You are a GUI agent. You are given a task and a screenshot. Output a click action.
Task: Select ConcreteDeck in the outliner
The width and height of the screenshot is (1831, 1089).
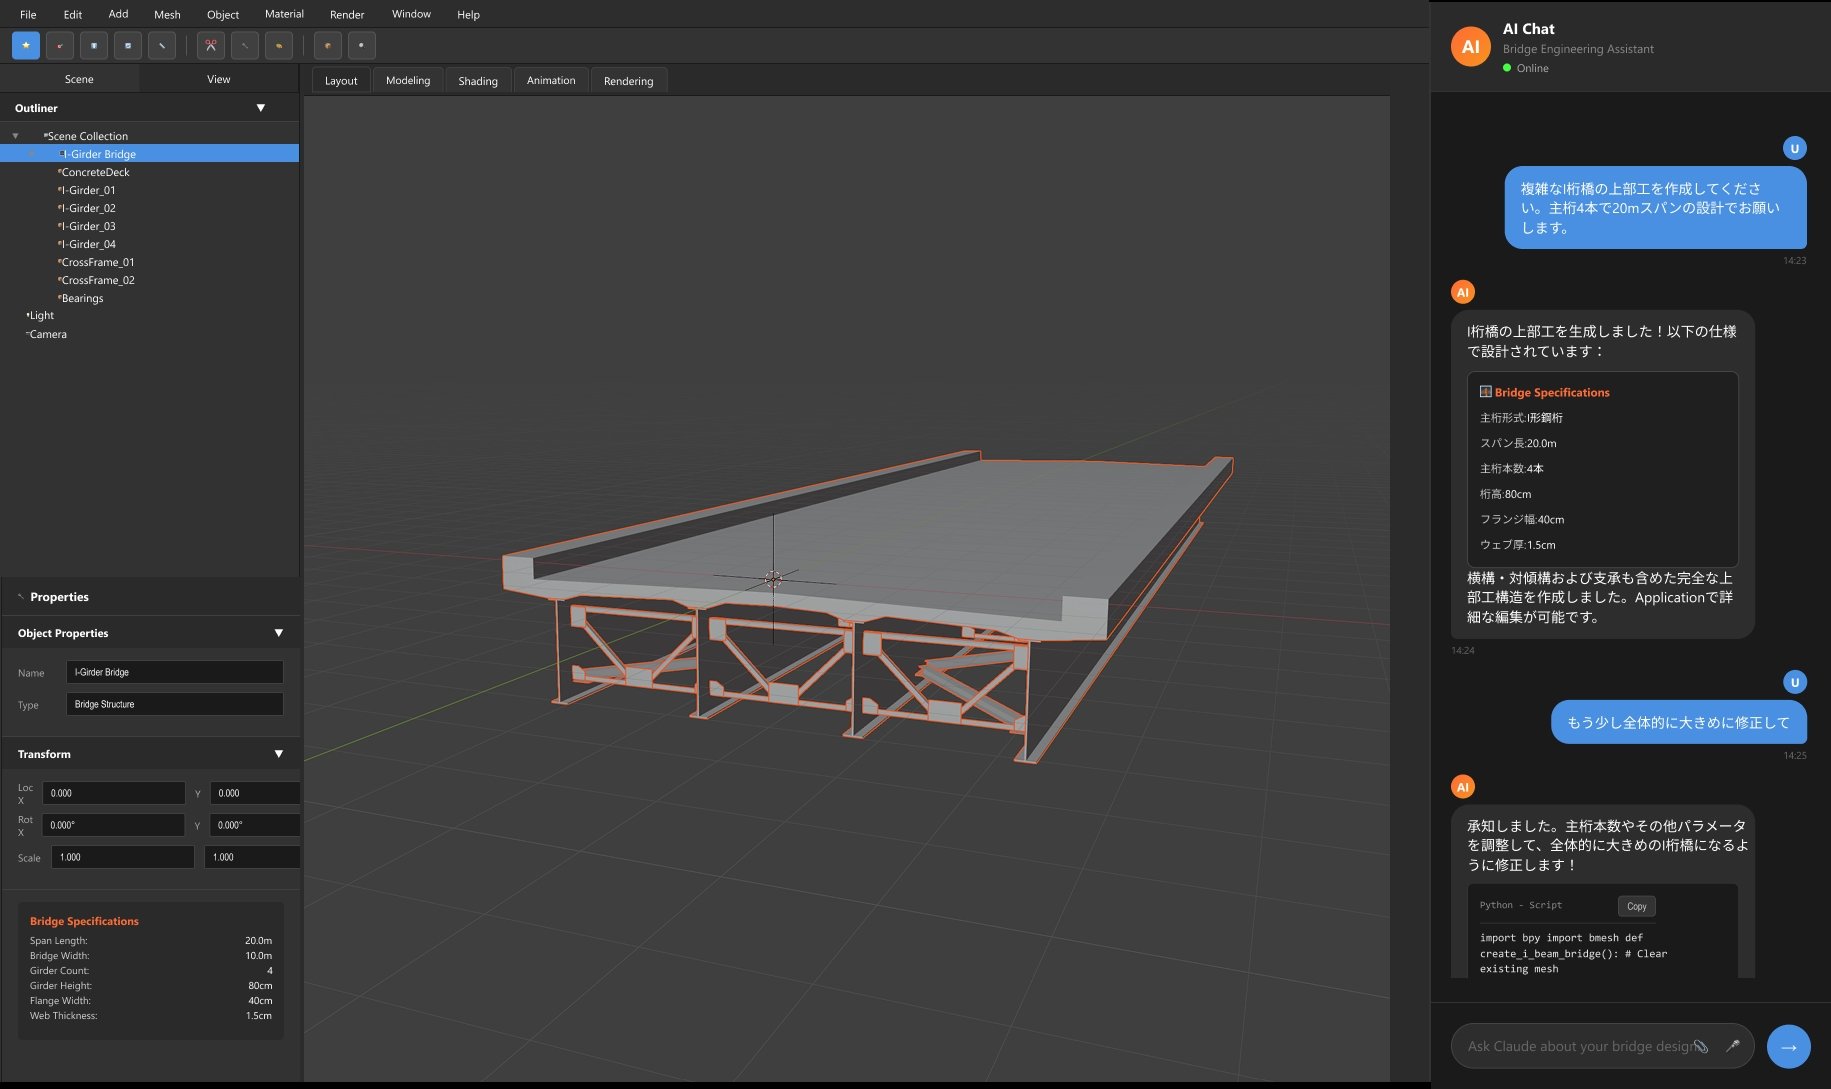tap(96, 172)
